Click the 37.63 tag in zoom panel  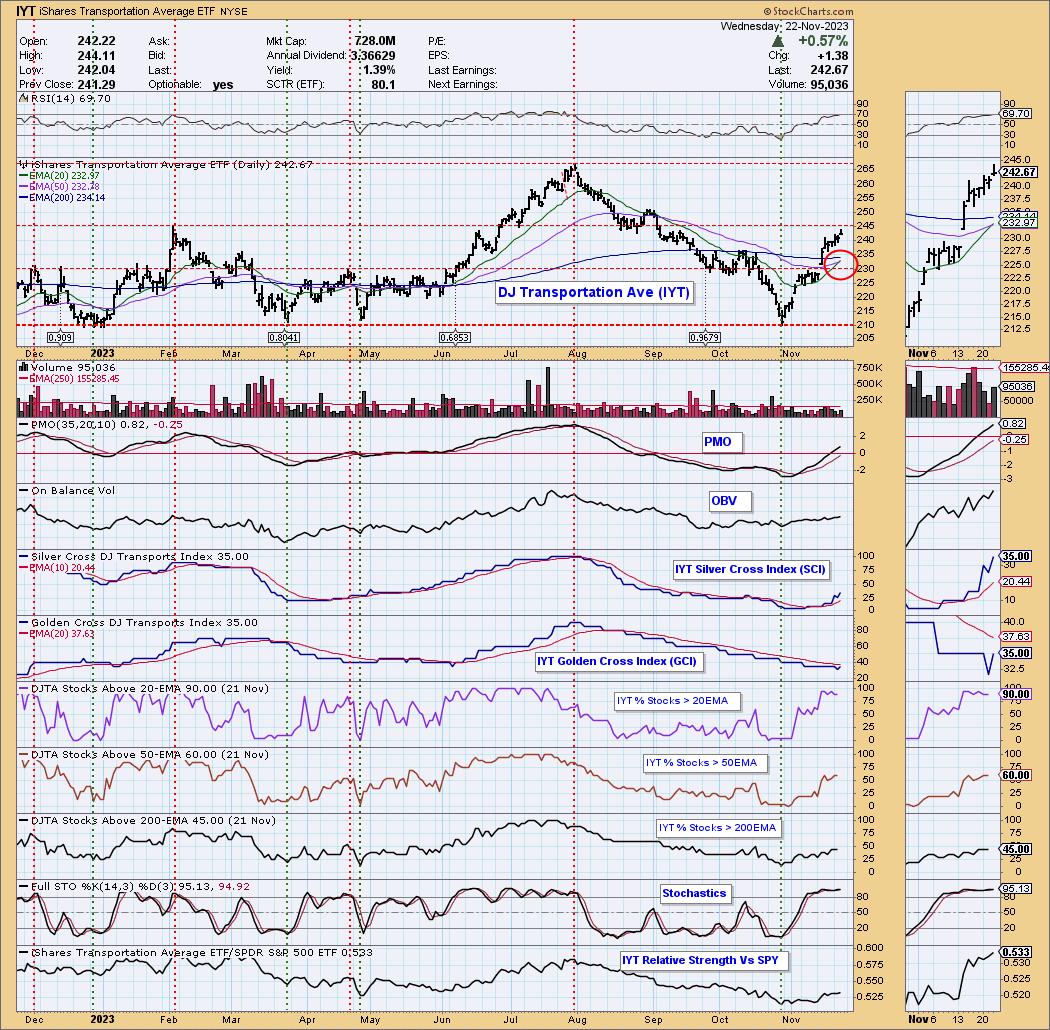[1016, 637]
